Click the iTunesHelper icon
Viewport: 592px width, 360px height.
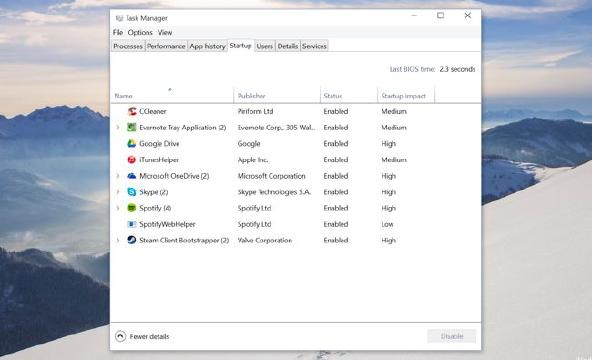[x=132, y=160]
